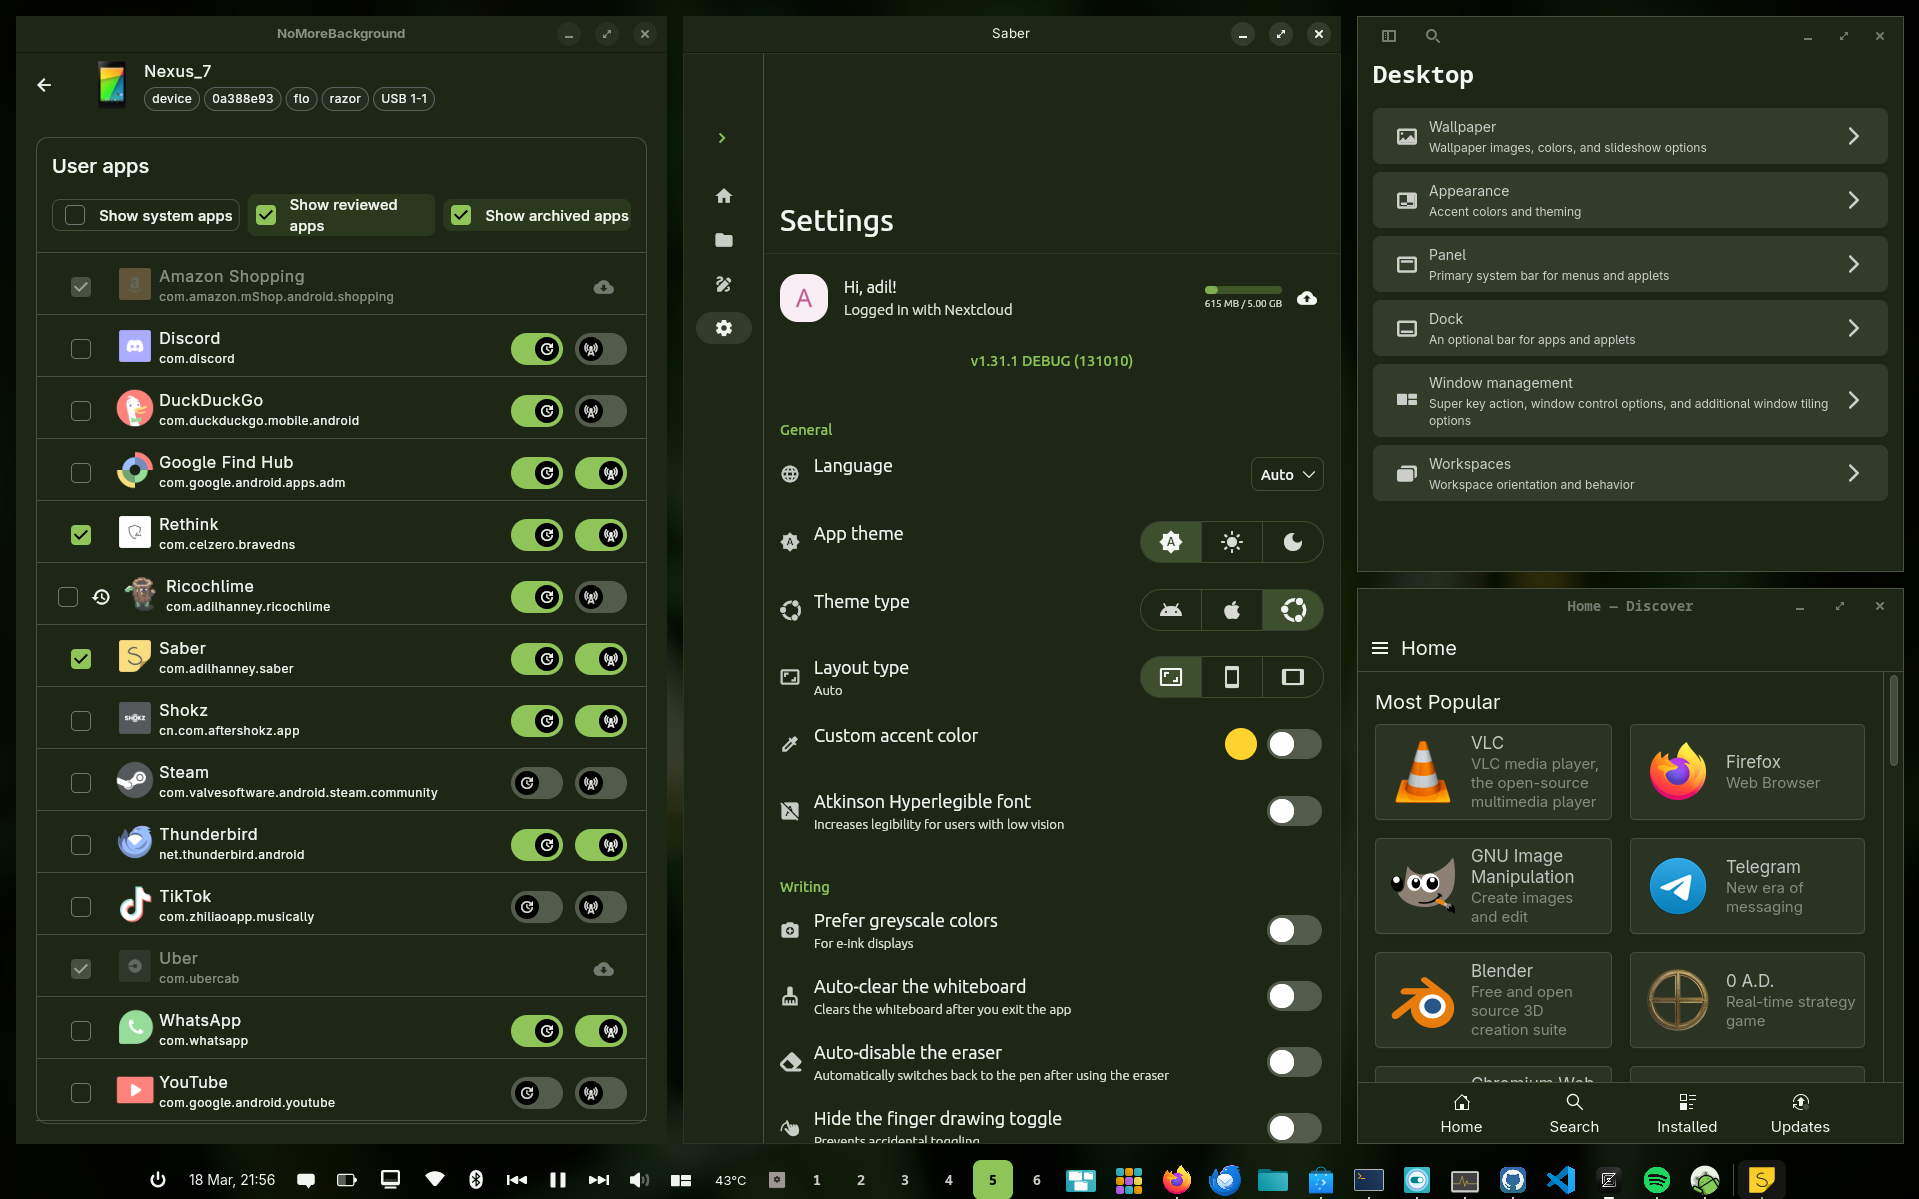The width and height of the screenshot is (1919, 1199).
Task: Click GitHub Desktop icon in taskbar
Action: pos(1513,1180)
